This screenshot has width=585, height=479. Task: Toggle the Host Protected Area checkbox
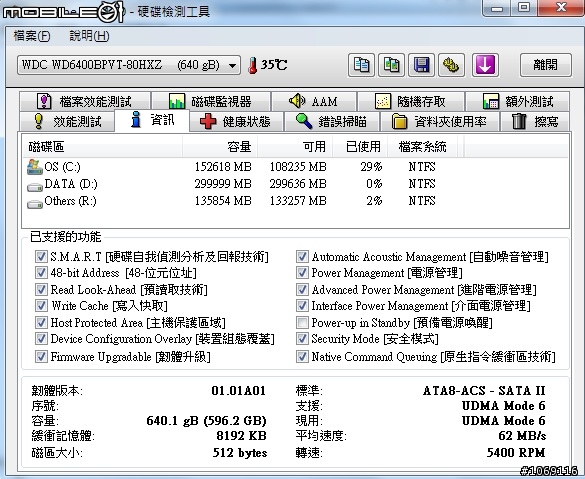(x=41, y=322)
